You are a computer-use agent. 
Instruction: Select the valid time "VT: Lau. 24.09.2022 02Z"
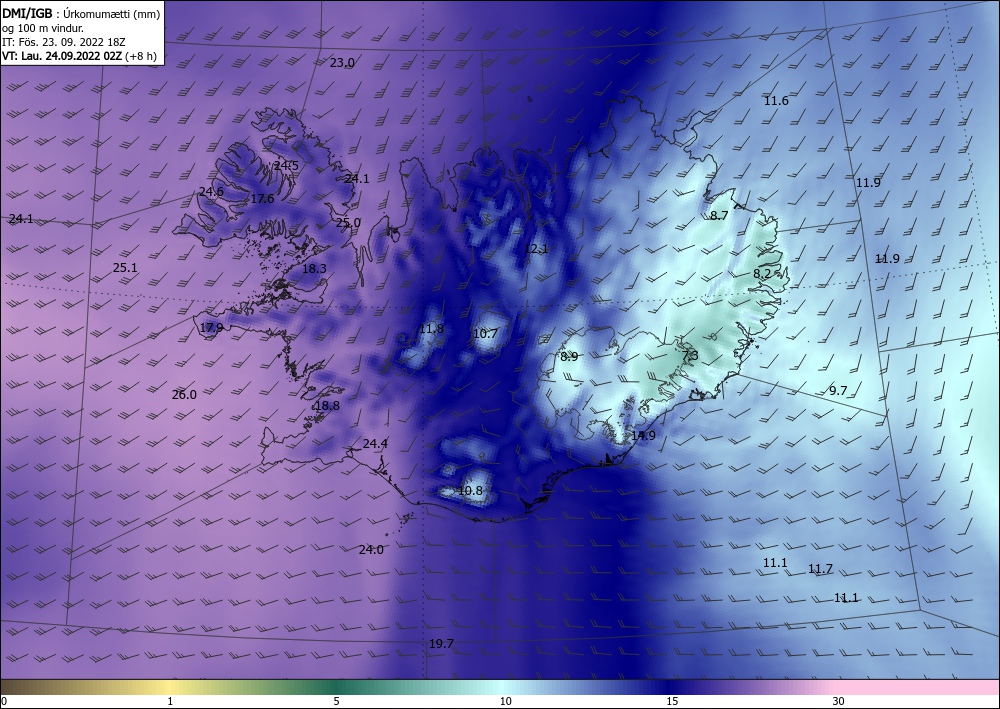pos(62,56)
